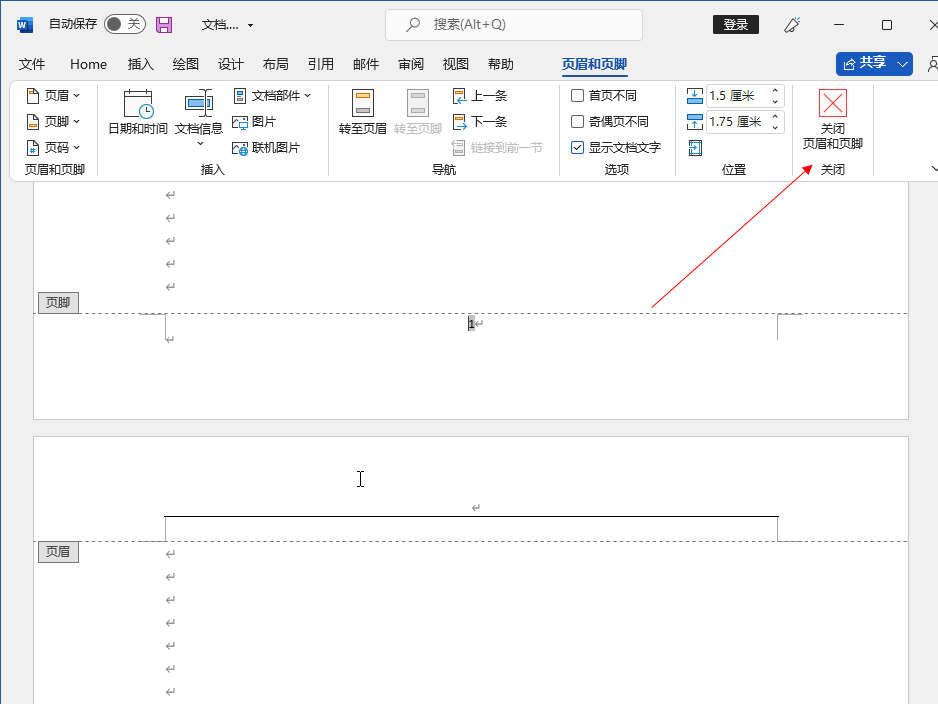Switch to the 视图 tab
The height and width of the screenshot is (704, 938).
click(x=456, y=64)
